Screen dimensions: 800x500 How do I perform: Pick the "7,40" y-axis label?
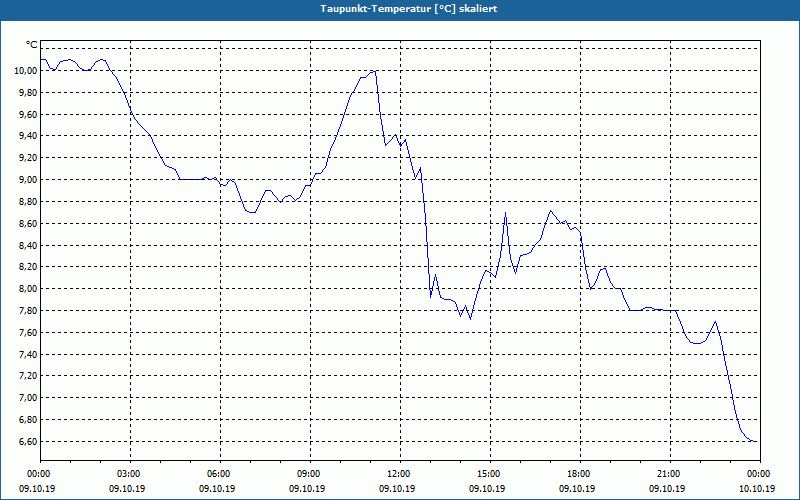point(28,354)
